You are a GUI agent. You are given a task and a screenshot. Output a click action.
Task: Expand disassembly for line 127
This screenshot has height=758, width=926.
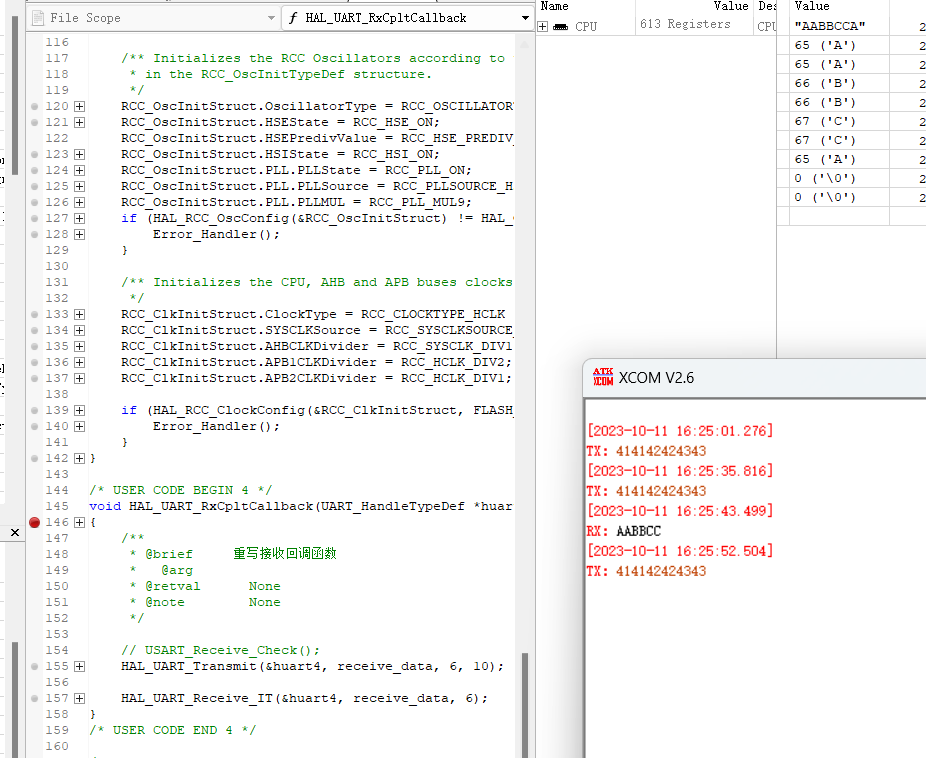(79, 218)
